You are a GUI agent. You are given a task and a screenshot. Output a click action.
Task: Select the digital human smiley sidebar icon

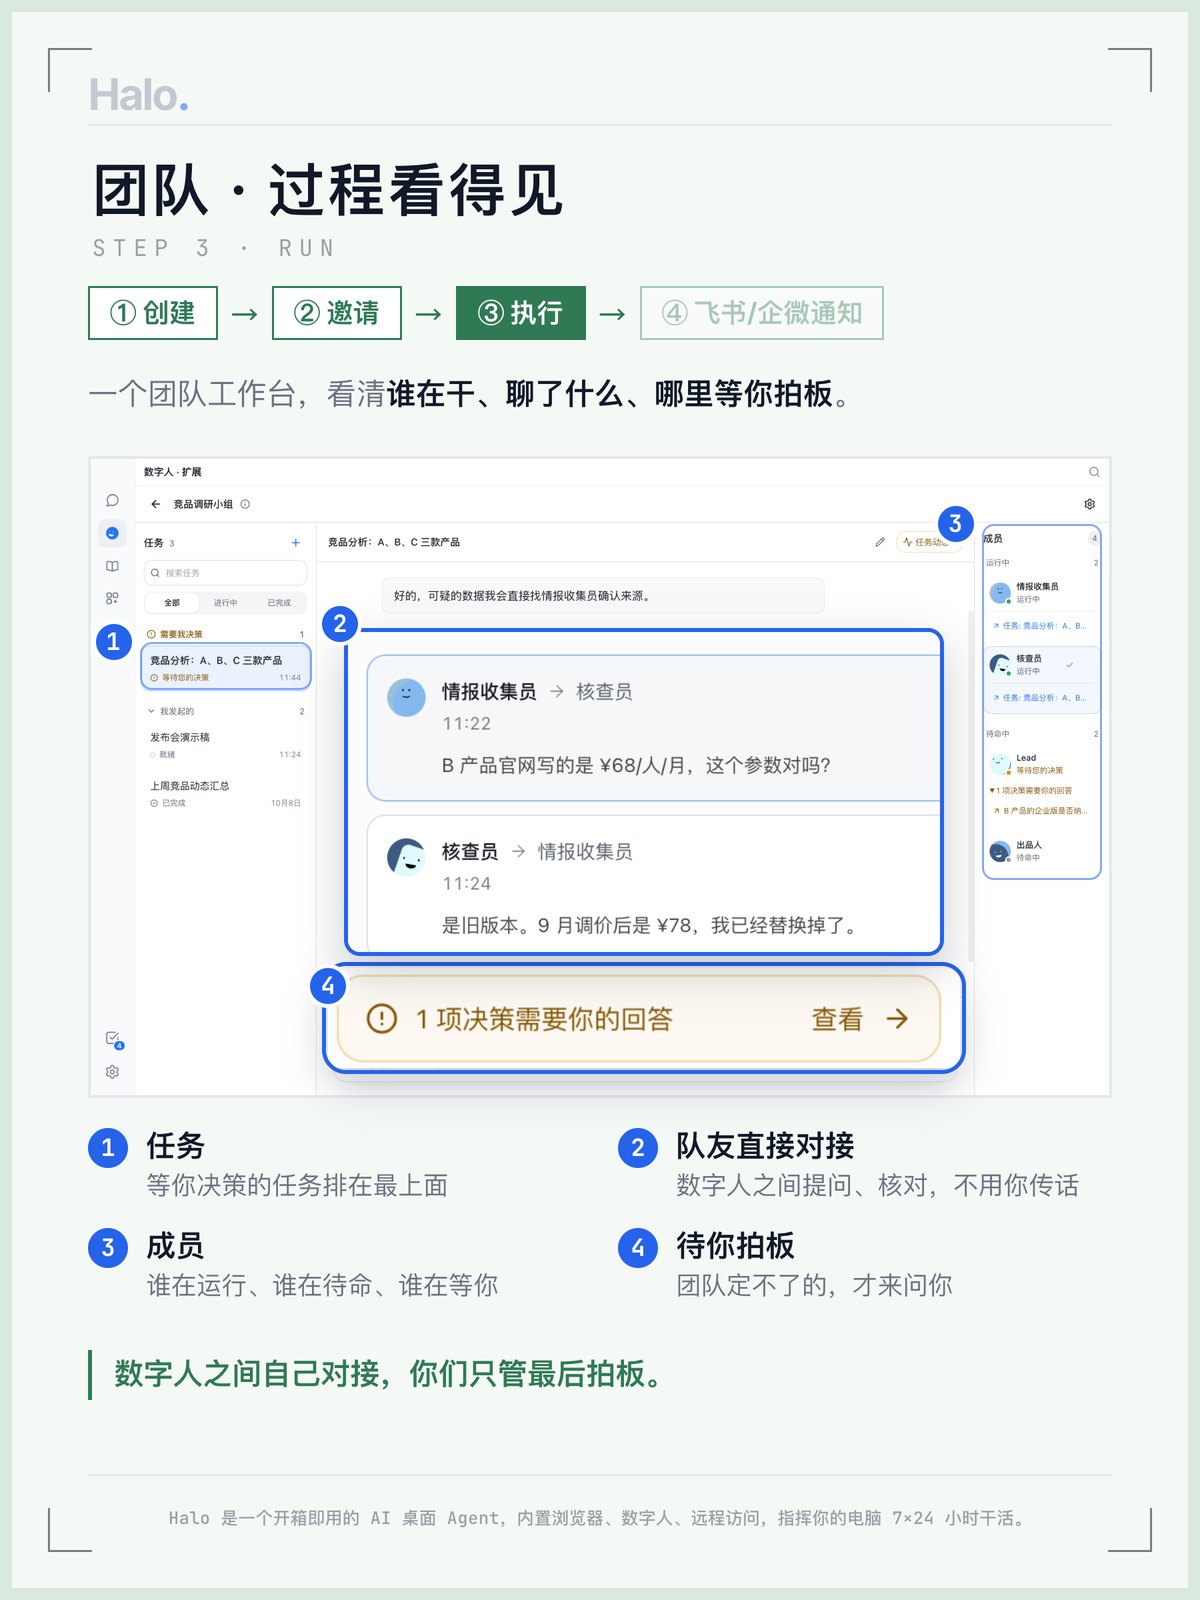112,533
